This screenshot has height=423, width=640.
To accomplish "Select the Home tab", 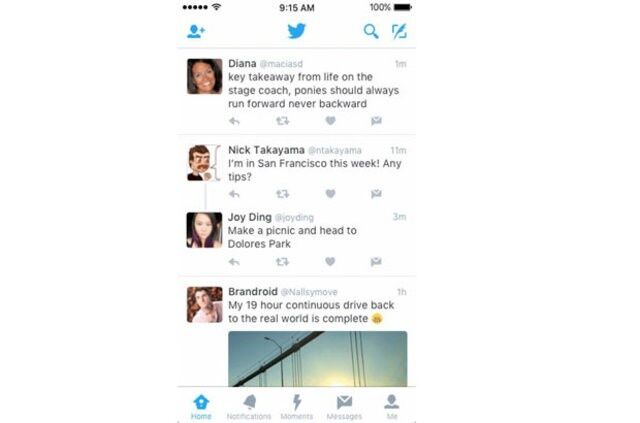I will click(x=201, y=407).
